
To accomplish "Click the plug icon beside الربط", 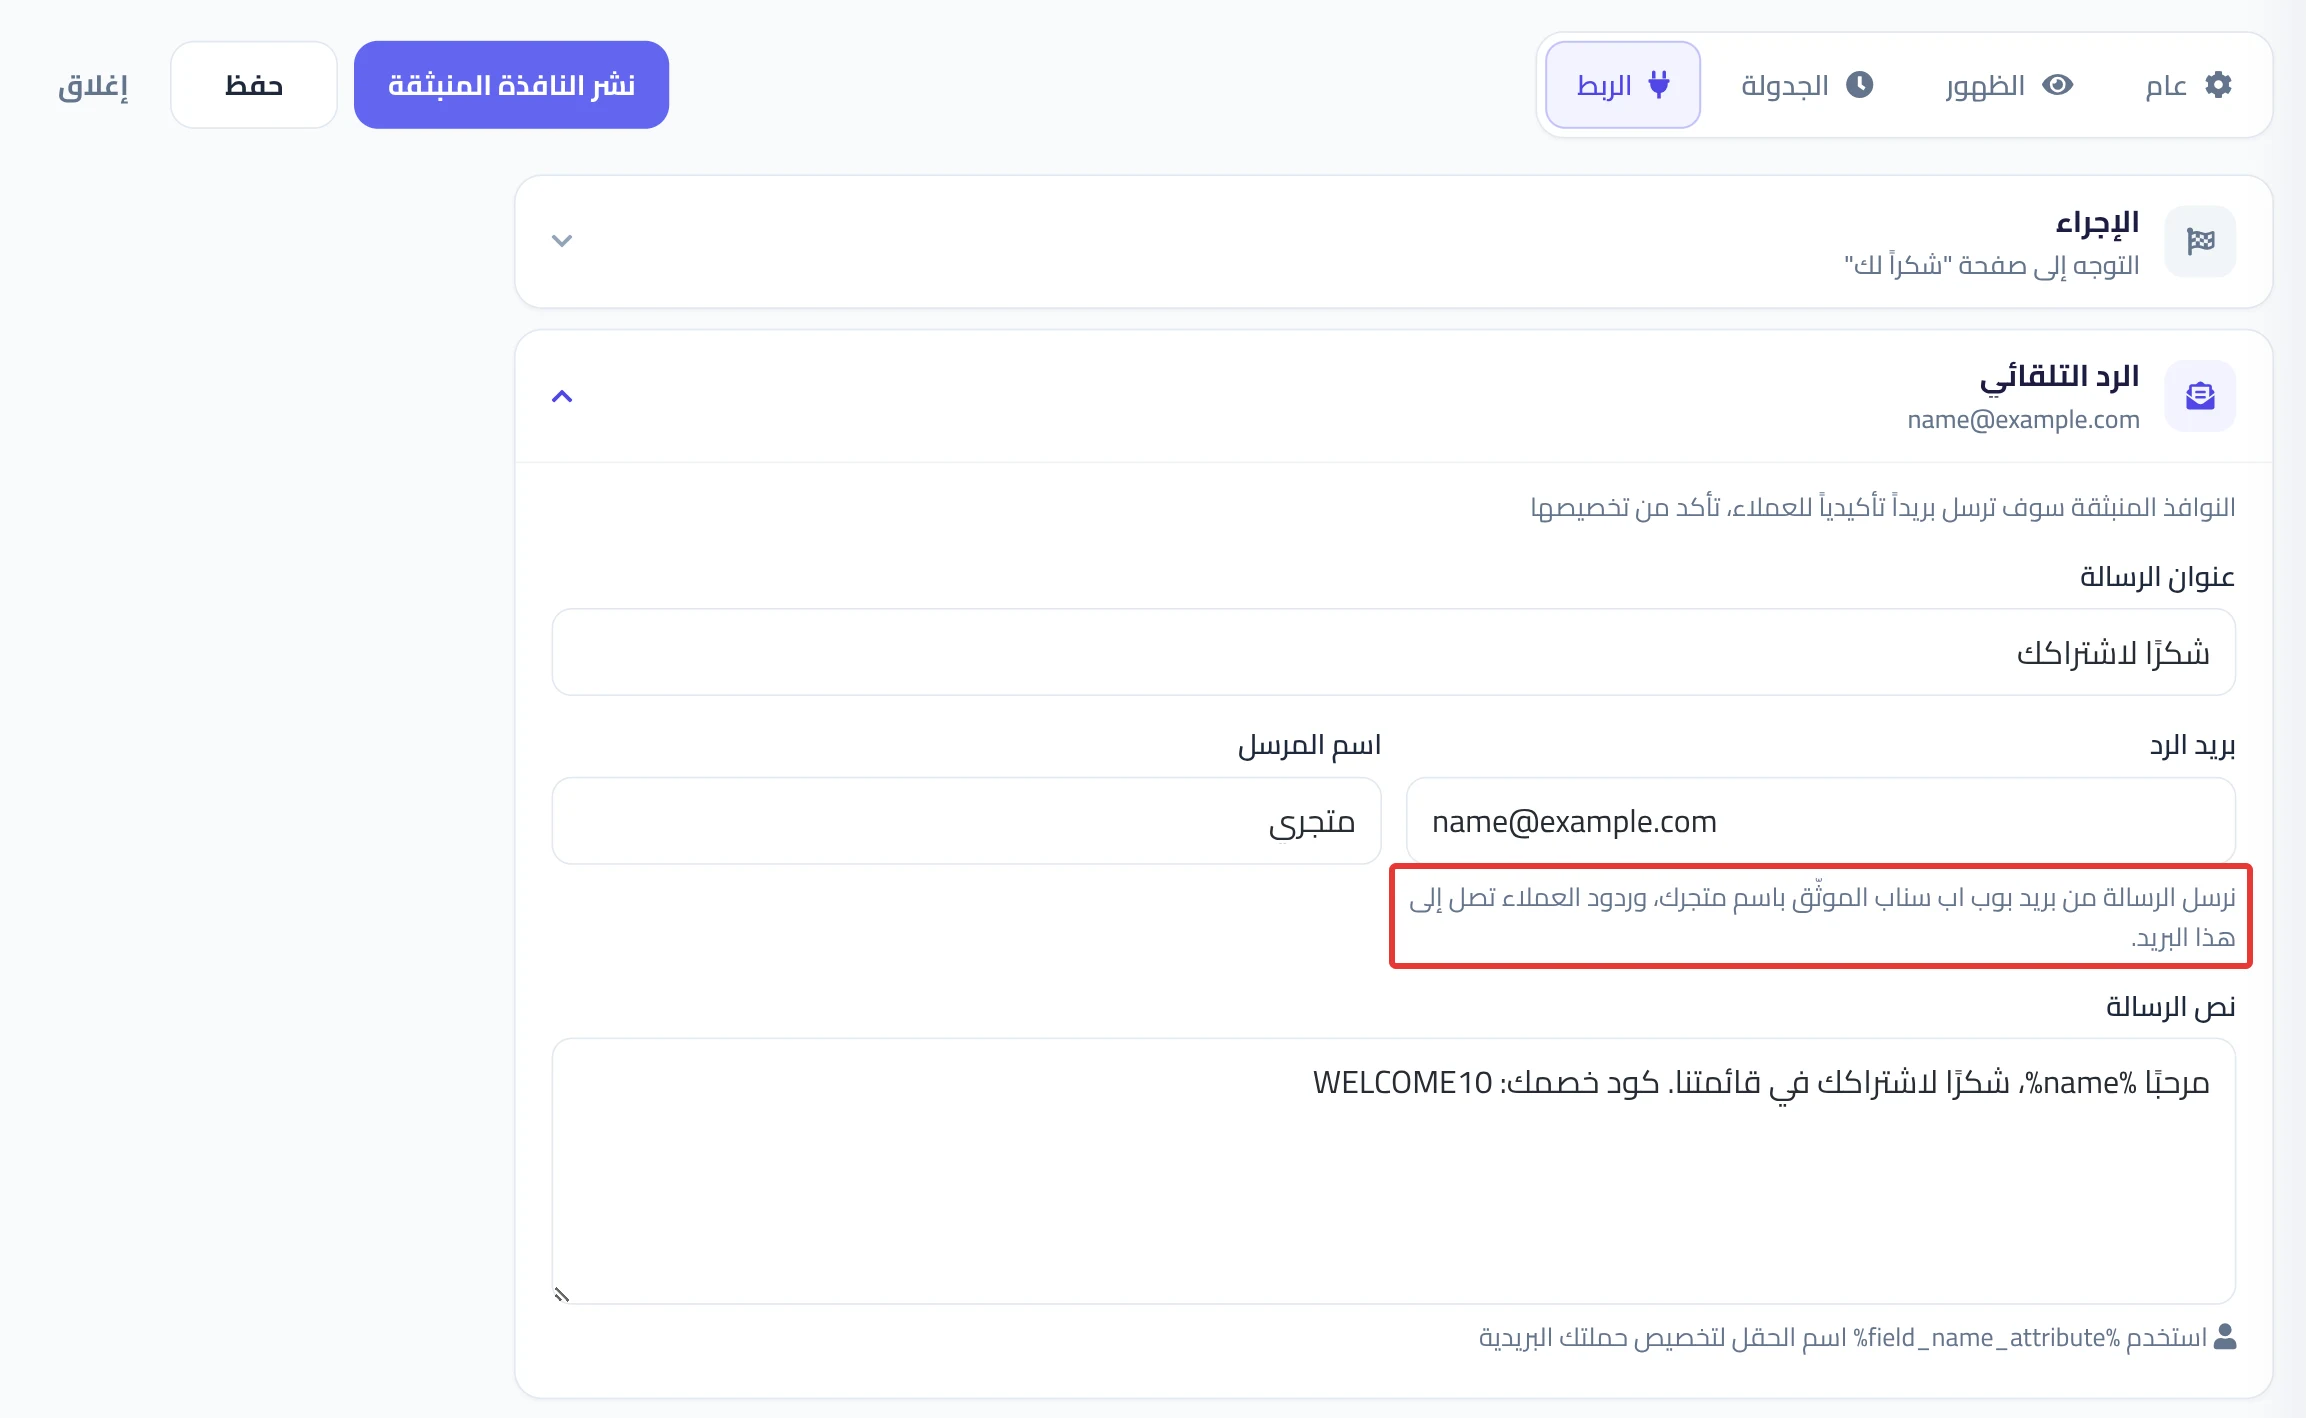I will (x=1659, y=85).
